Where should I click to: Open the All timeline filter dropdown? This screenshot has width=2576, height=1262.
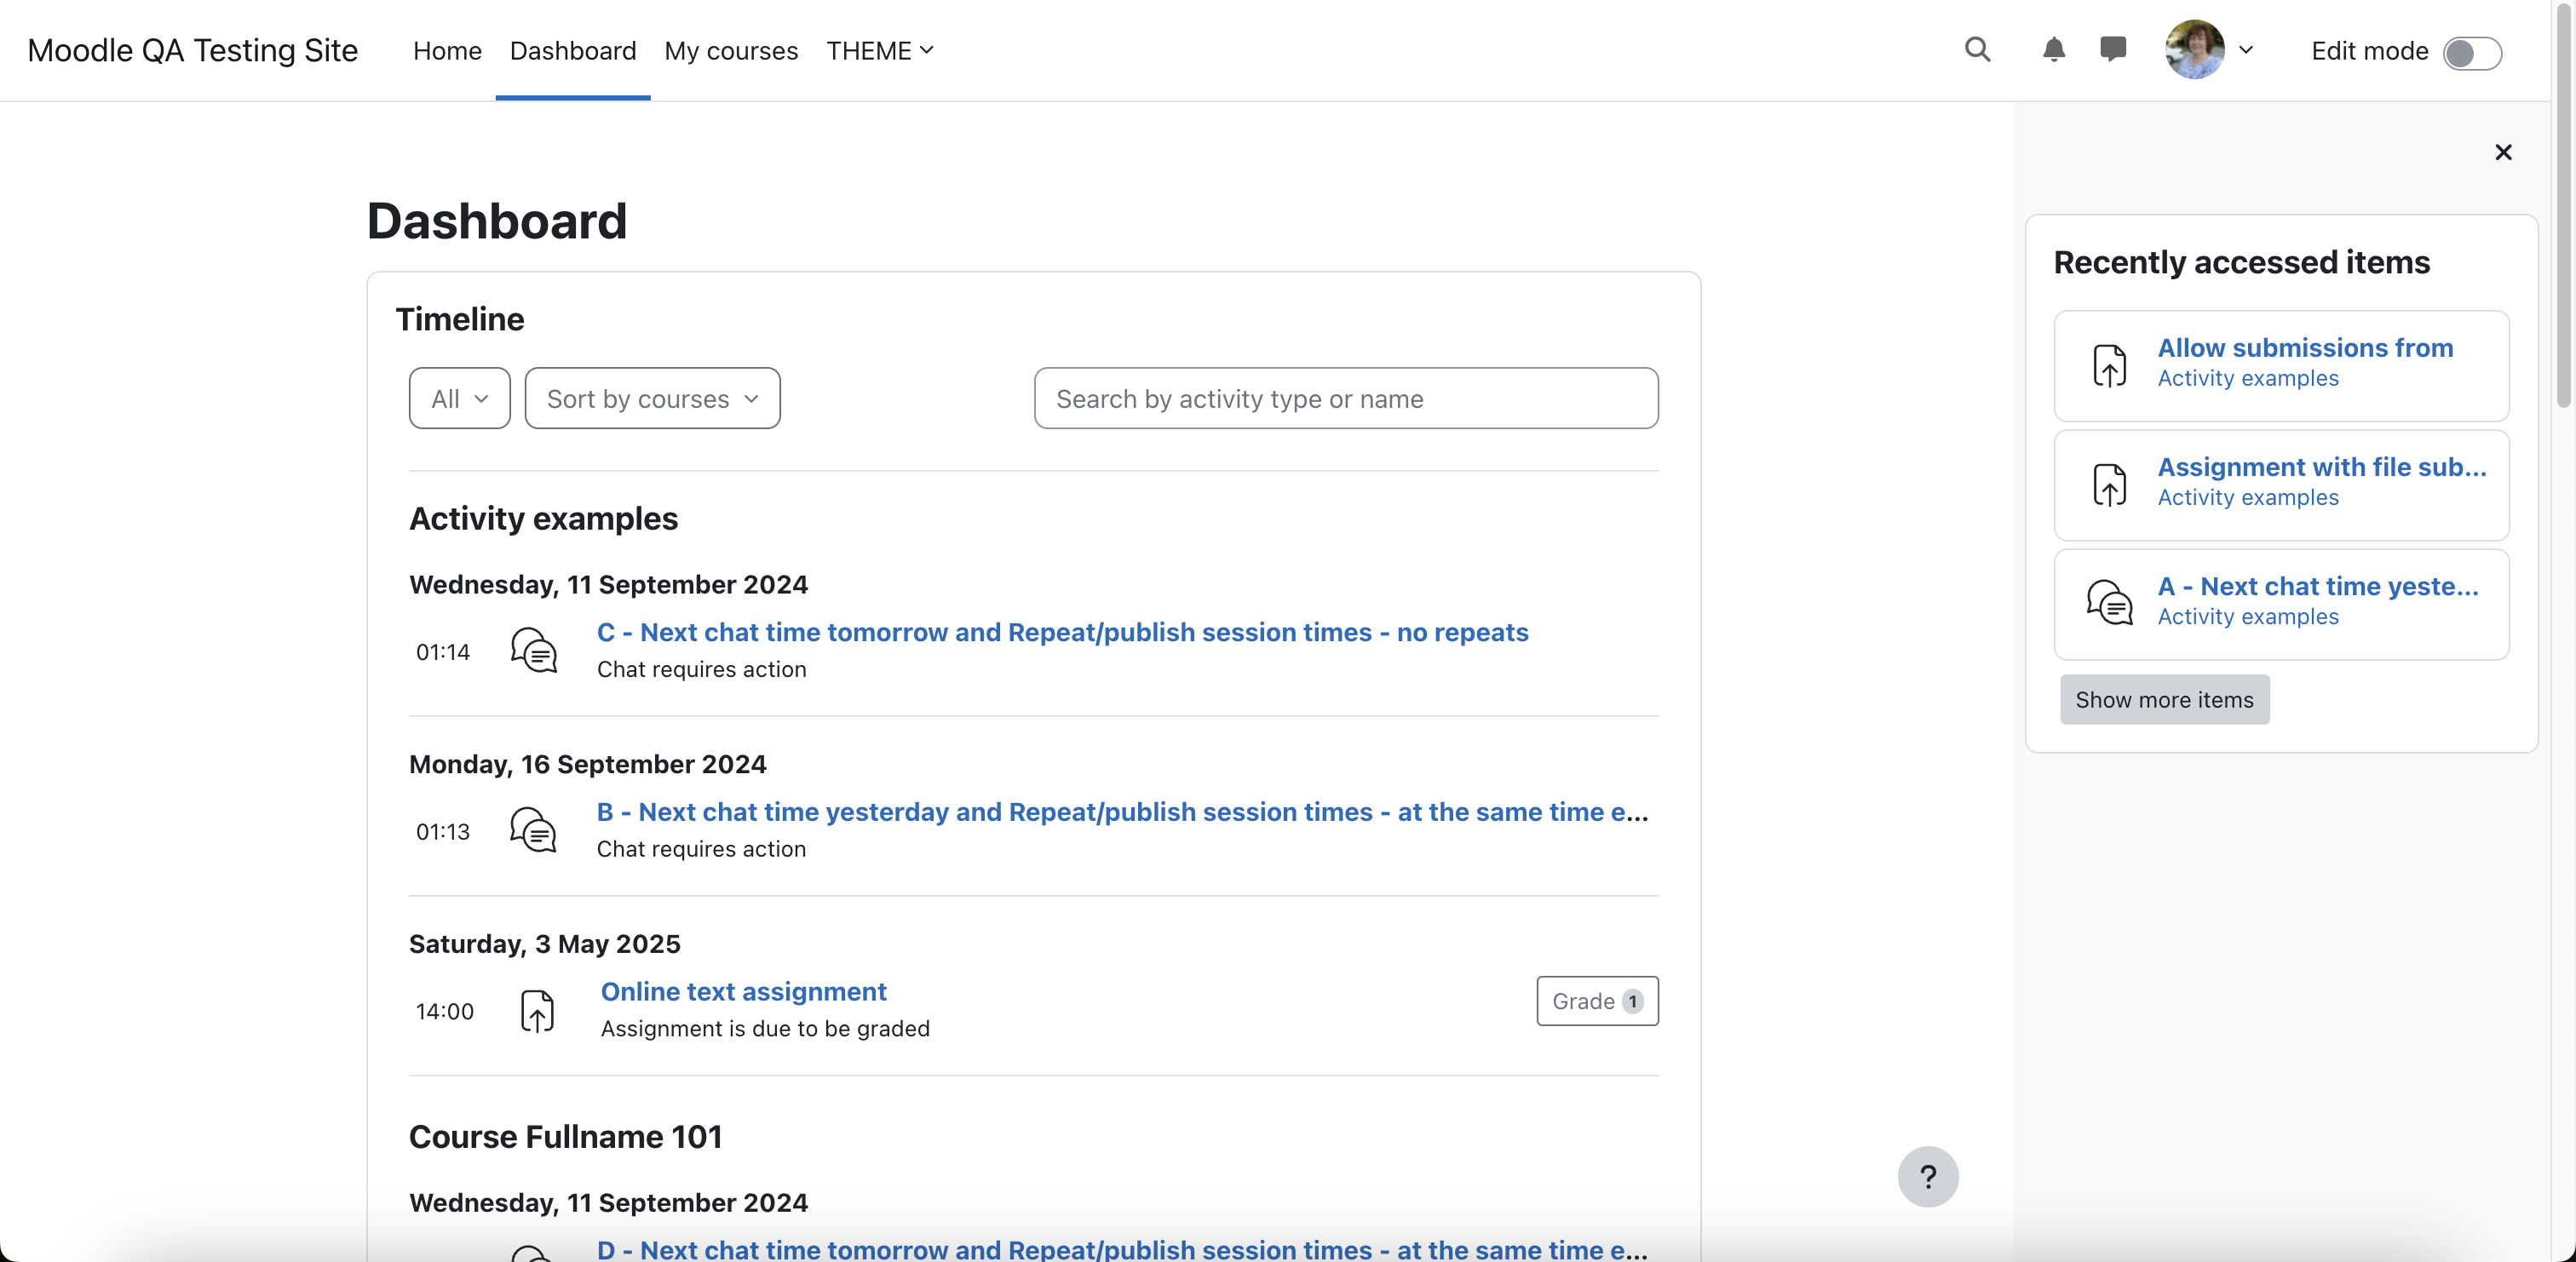(460, 398)
